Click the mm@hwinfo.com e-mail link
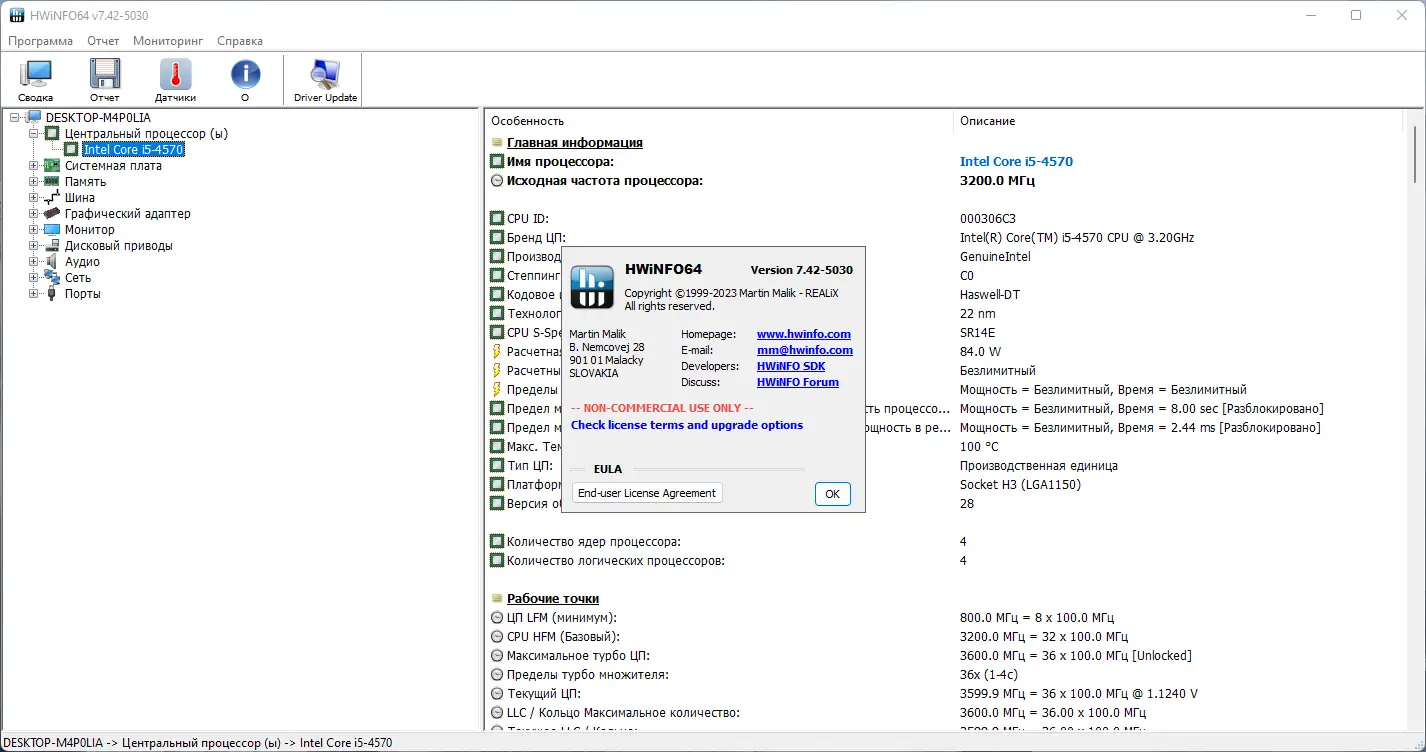Viewport: 1426px width, 752px height. pyautogui.click(x=805, y=350)
